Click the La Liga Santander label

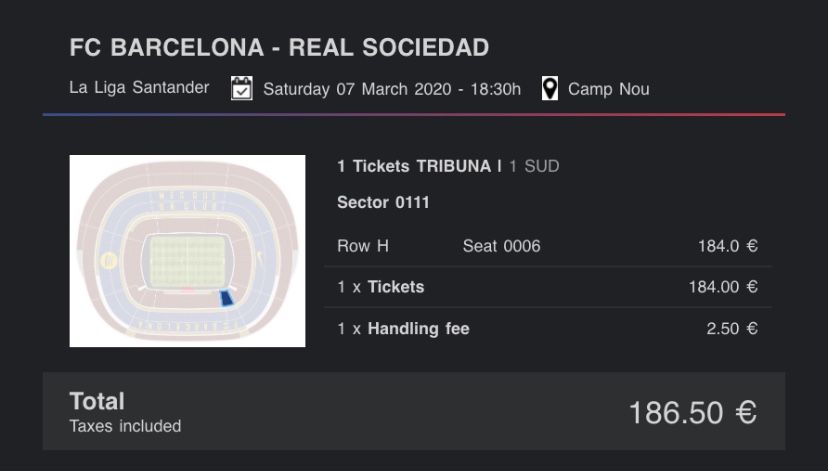[139, 88]
